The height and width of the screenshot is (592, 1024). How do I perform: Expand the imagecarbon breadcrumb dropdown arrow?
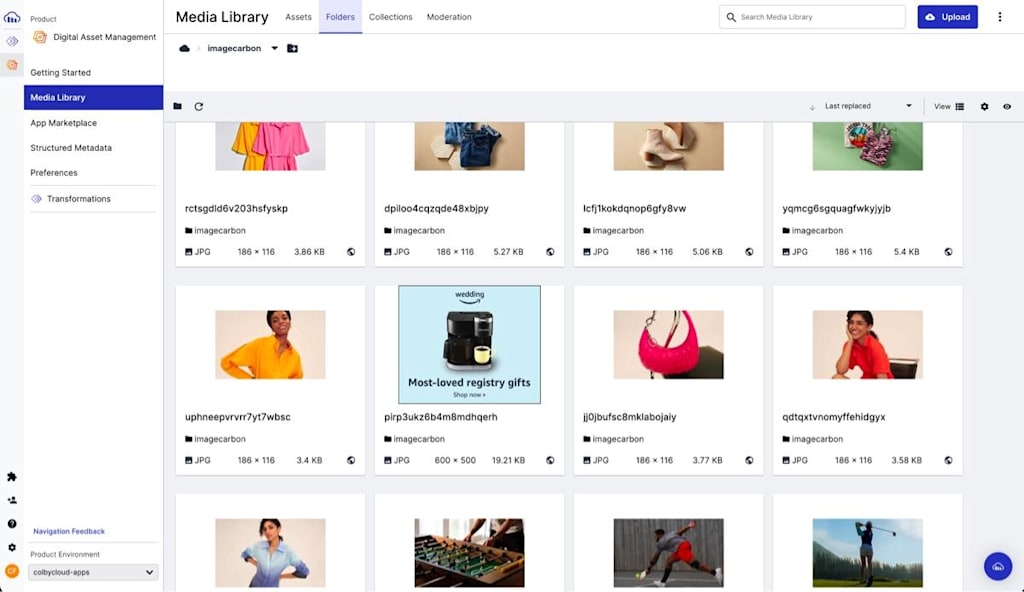click(x=274, y=48)
